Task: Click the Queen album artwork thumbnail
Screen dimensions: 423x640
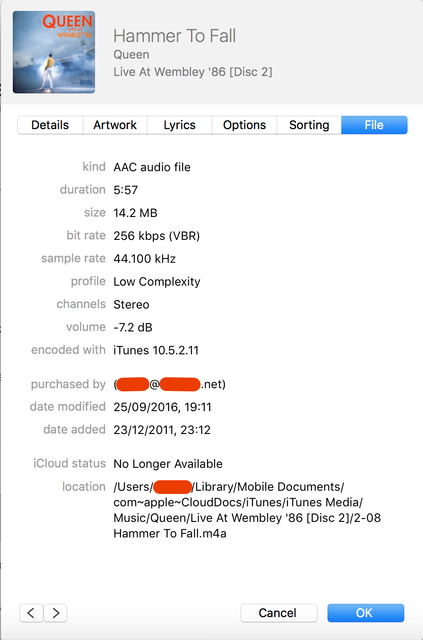Action: 54,52
